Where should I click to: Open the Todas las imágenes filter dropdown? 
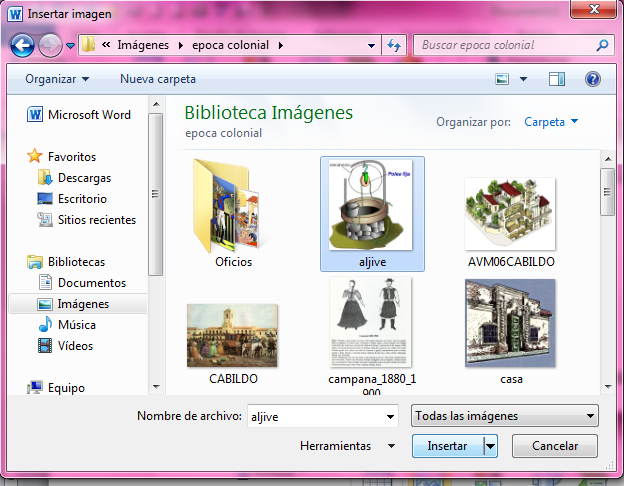click(x=505, y=416)
